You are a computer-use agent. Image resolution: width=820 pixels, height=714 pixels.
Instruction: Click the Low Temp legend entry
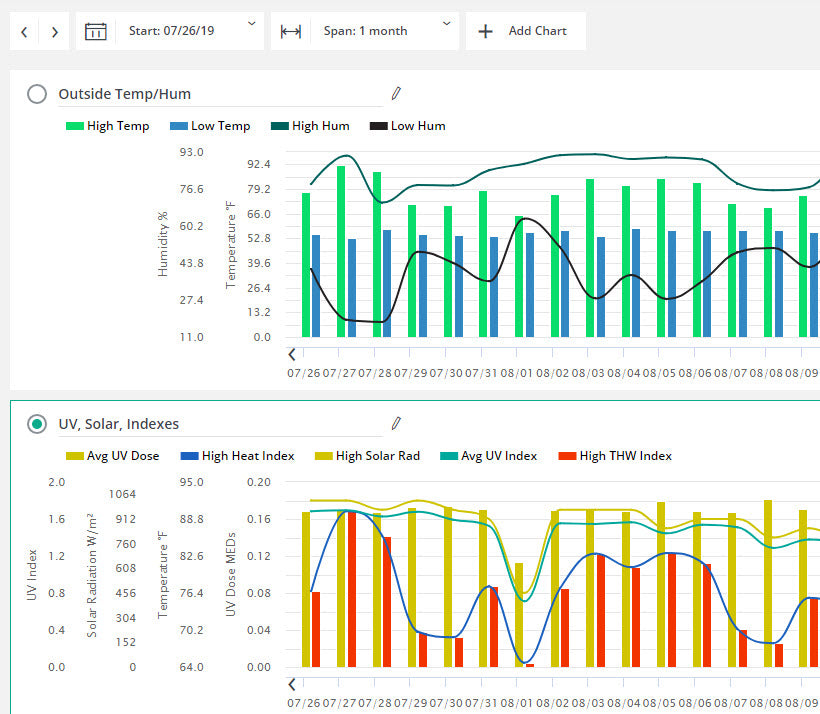209,126
